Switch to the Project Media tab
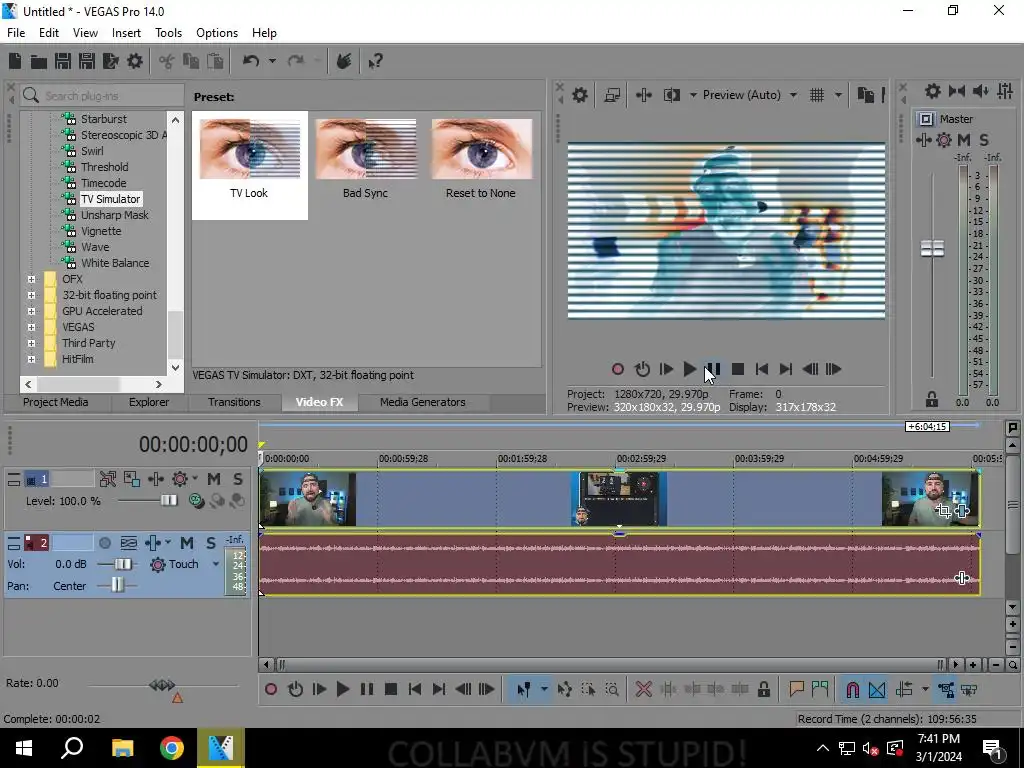1024x768 pixels. (x=56, y=402)
